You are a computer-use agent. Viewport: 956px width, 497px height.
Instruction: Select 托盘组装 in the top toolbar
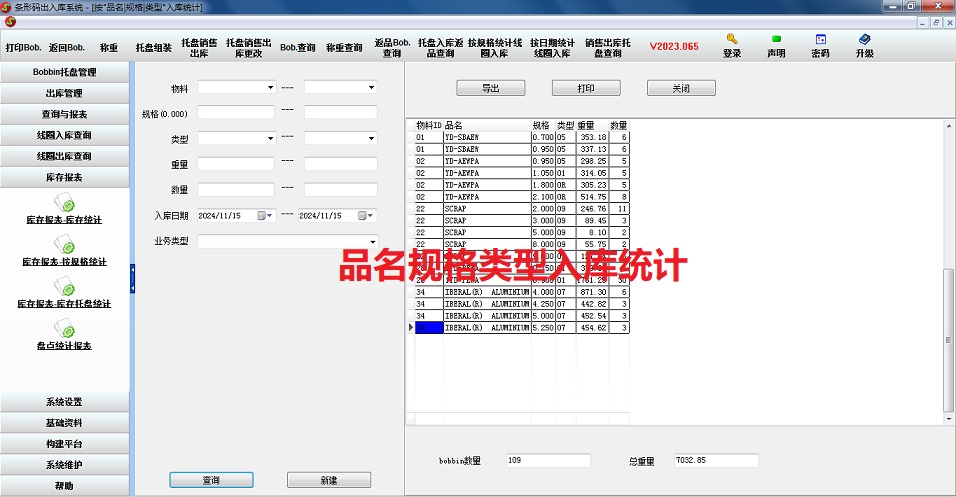tap(153, 47)
